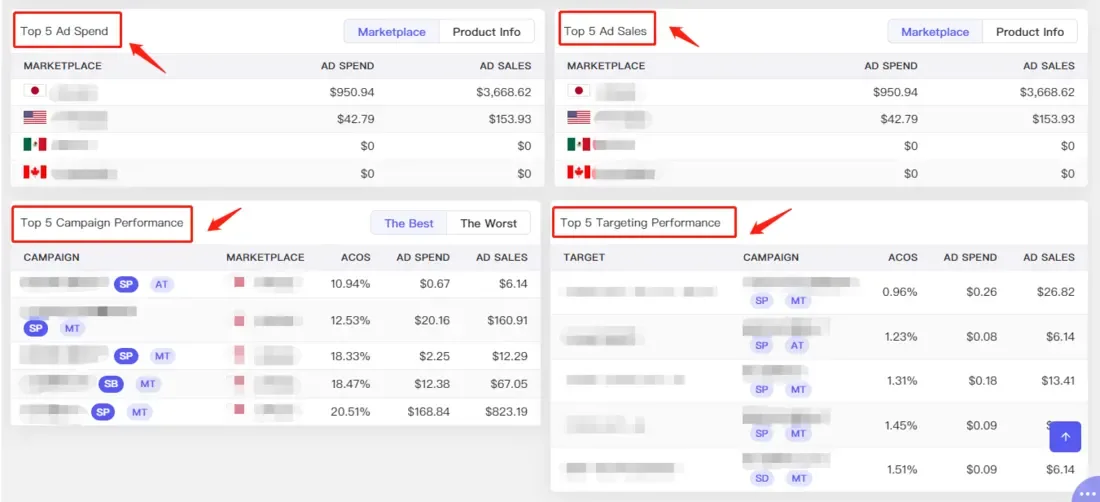Click the SP badge in the 12.53% campaign row
This screenshot has height=502, width=1100.
tap(36, 328)
